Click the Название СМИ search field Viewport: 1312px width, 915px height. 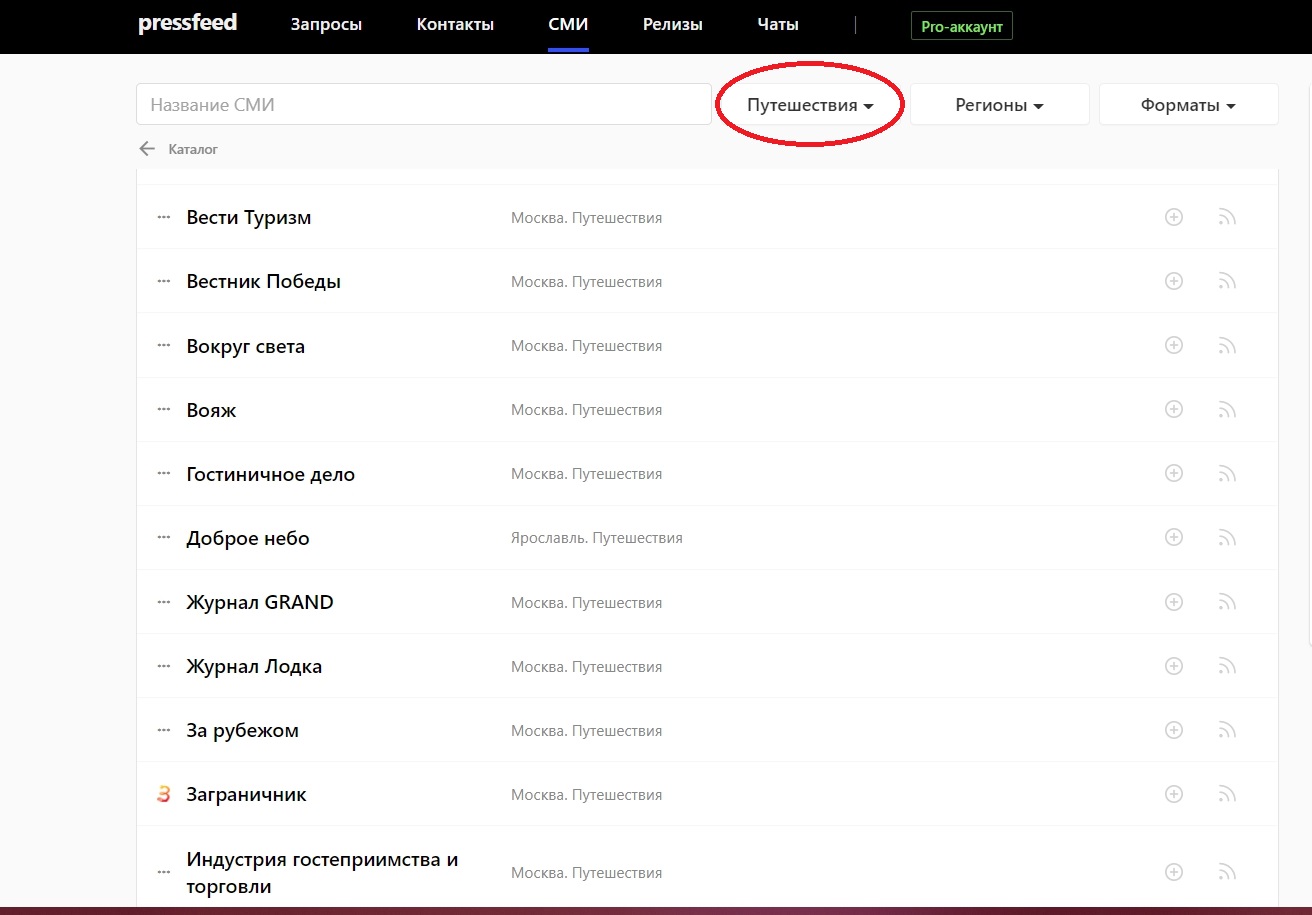pos(423,104)
